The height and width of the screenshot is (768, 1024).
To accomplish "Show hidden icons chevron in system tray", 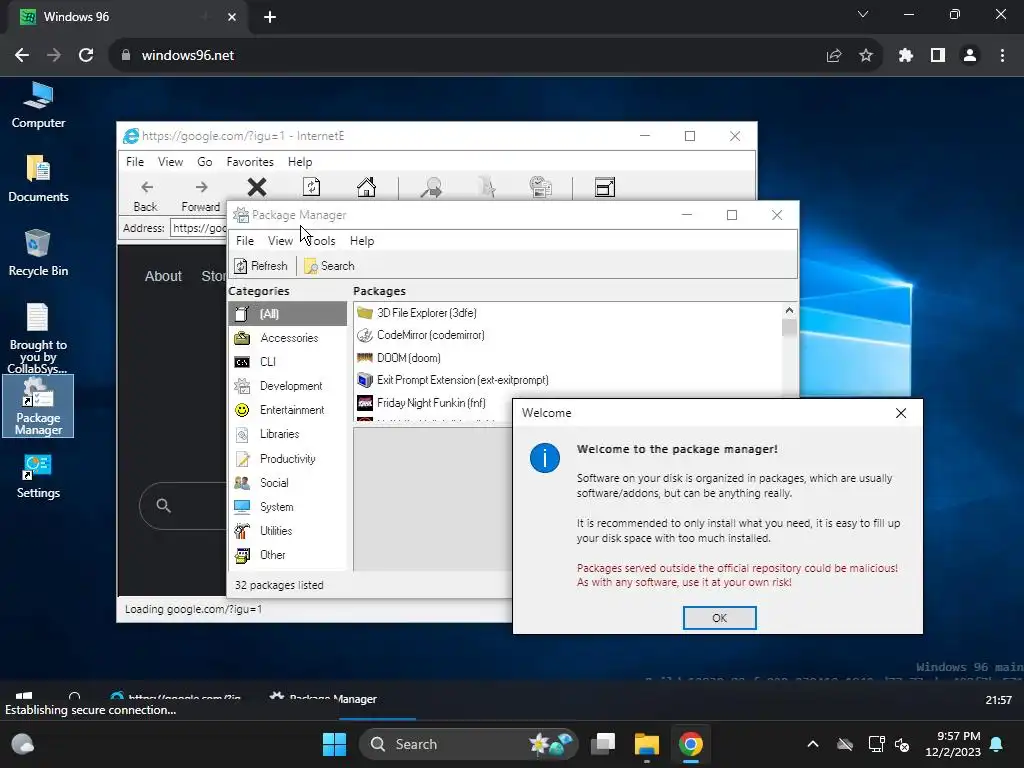I will (x=813, y=744).
